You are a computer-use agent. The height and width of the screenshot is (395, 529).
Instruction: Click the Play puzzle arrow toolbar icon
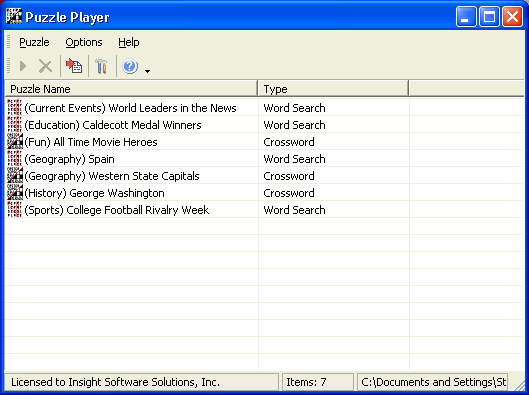[23, 66]
